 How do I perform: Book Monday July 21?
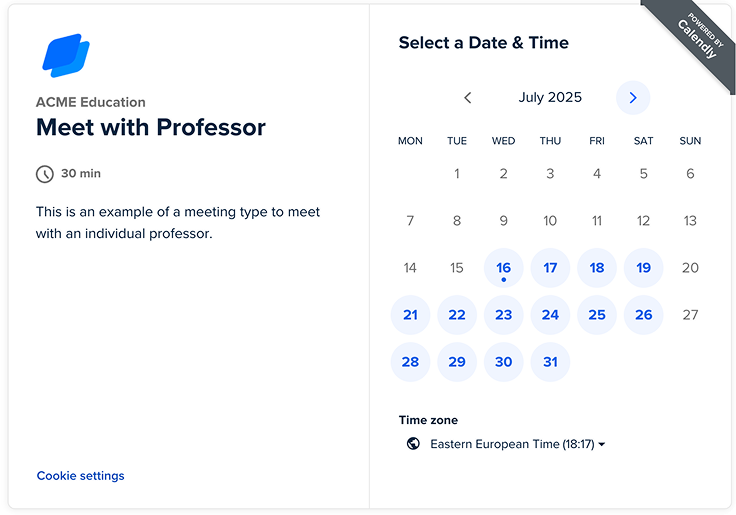point(410,315)
